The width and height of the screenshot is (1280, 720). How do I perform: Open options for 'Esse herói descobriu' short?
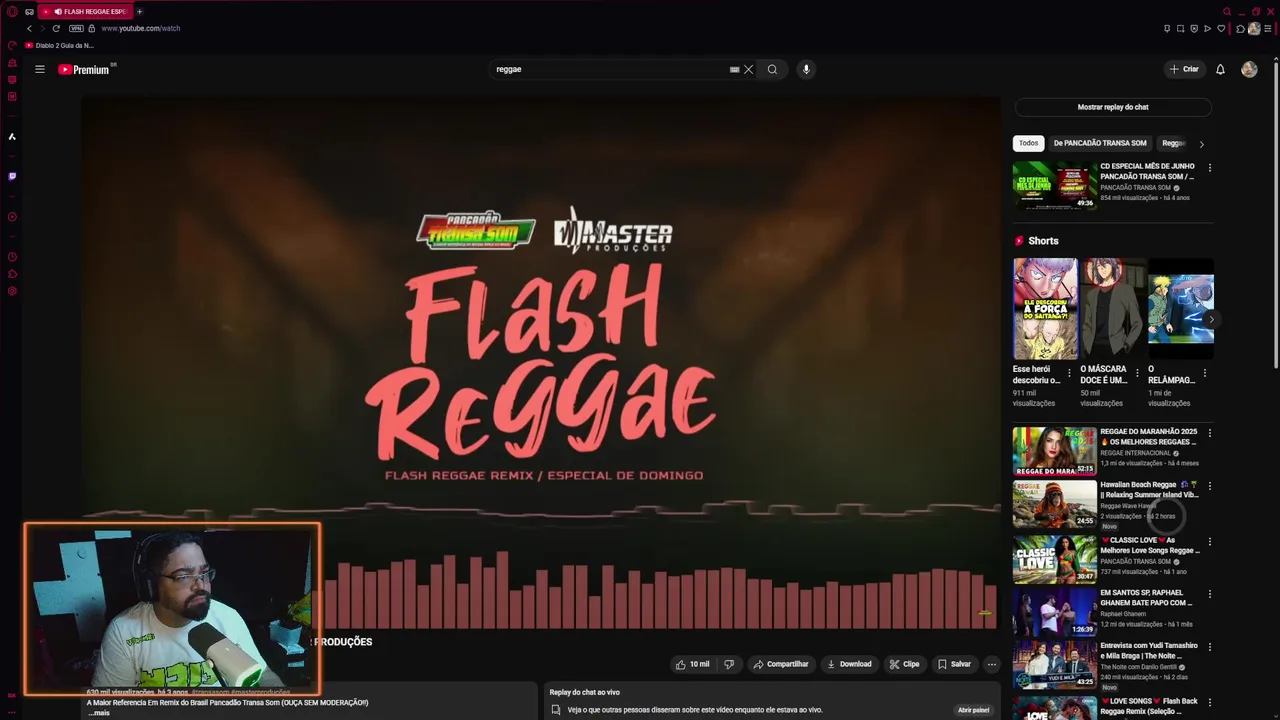1069,373
